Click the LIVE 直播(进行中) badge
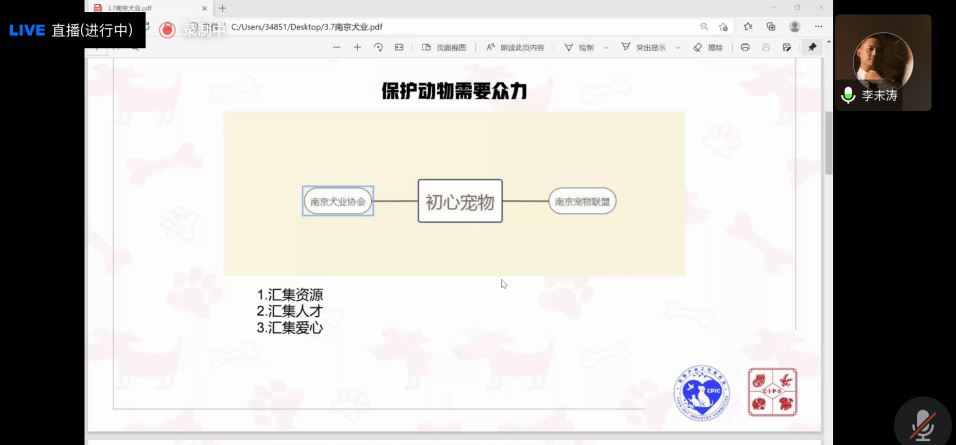Image resolution: width=956 pixels, height=445 pixels. pyautogui.click(x=71, y=30)
